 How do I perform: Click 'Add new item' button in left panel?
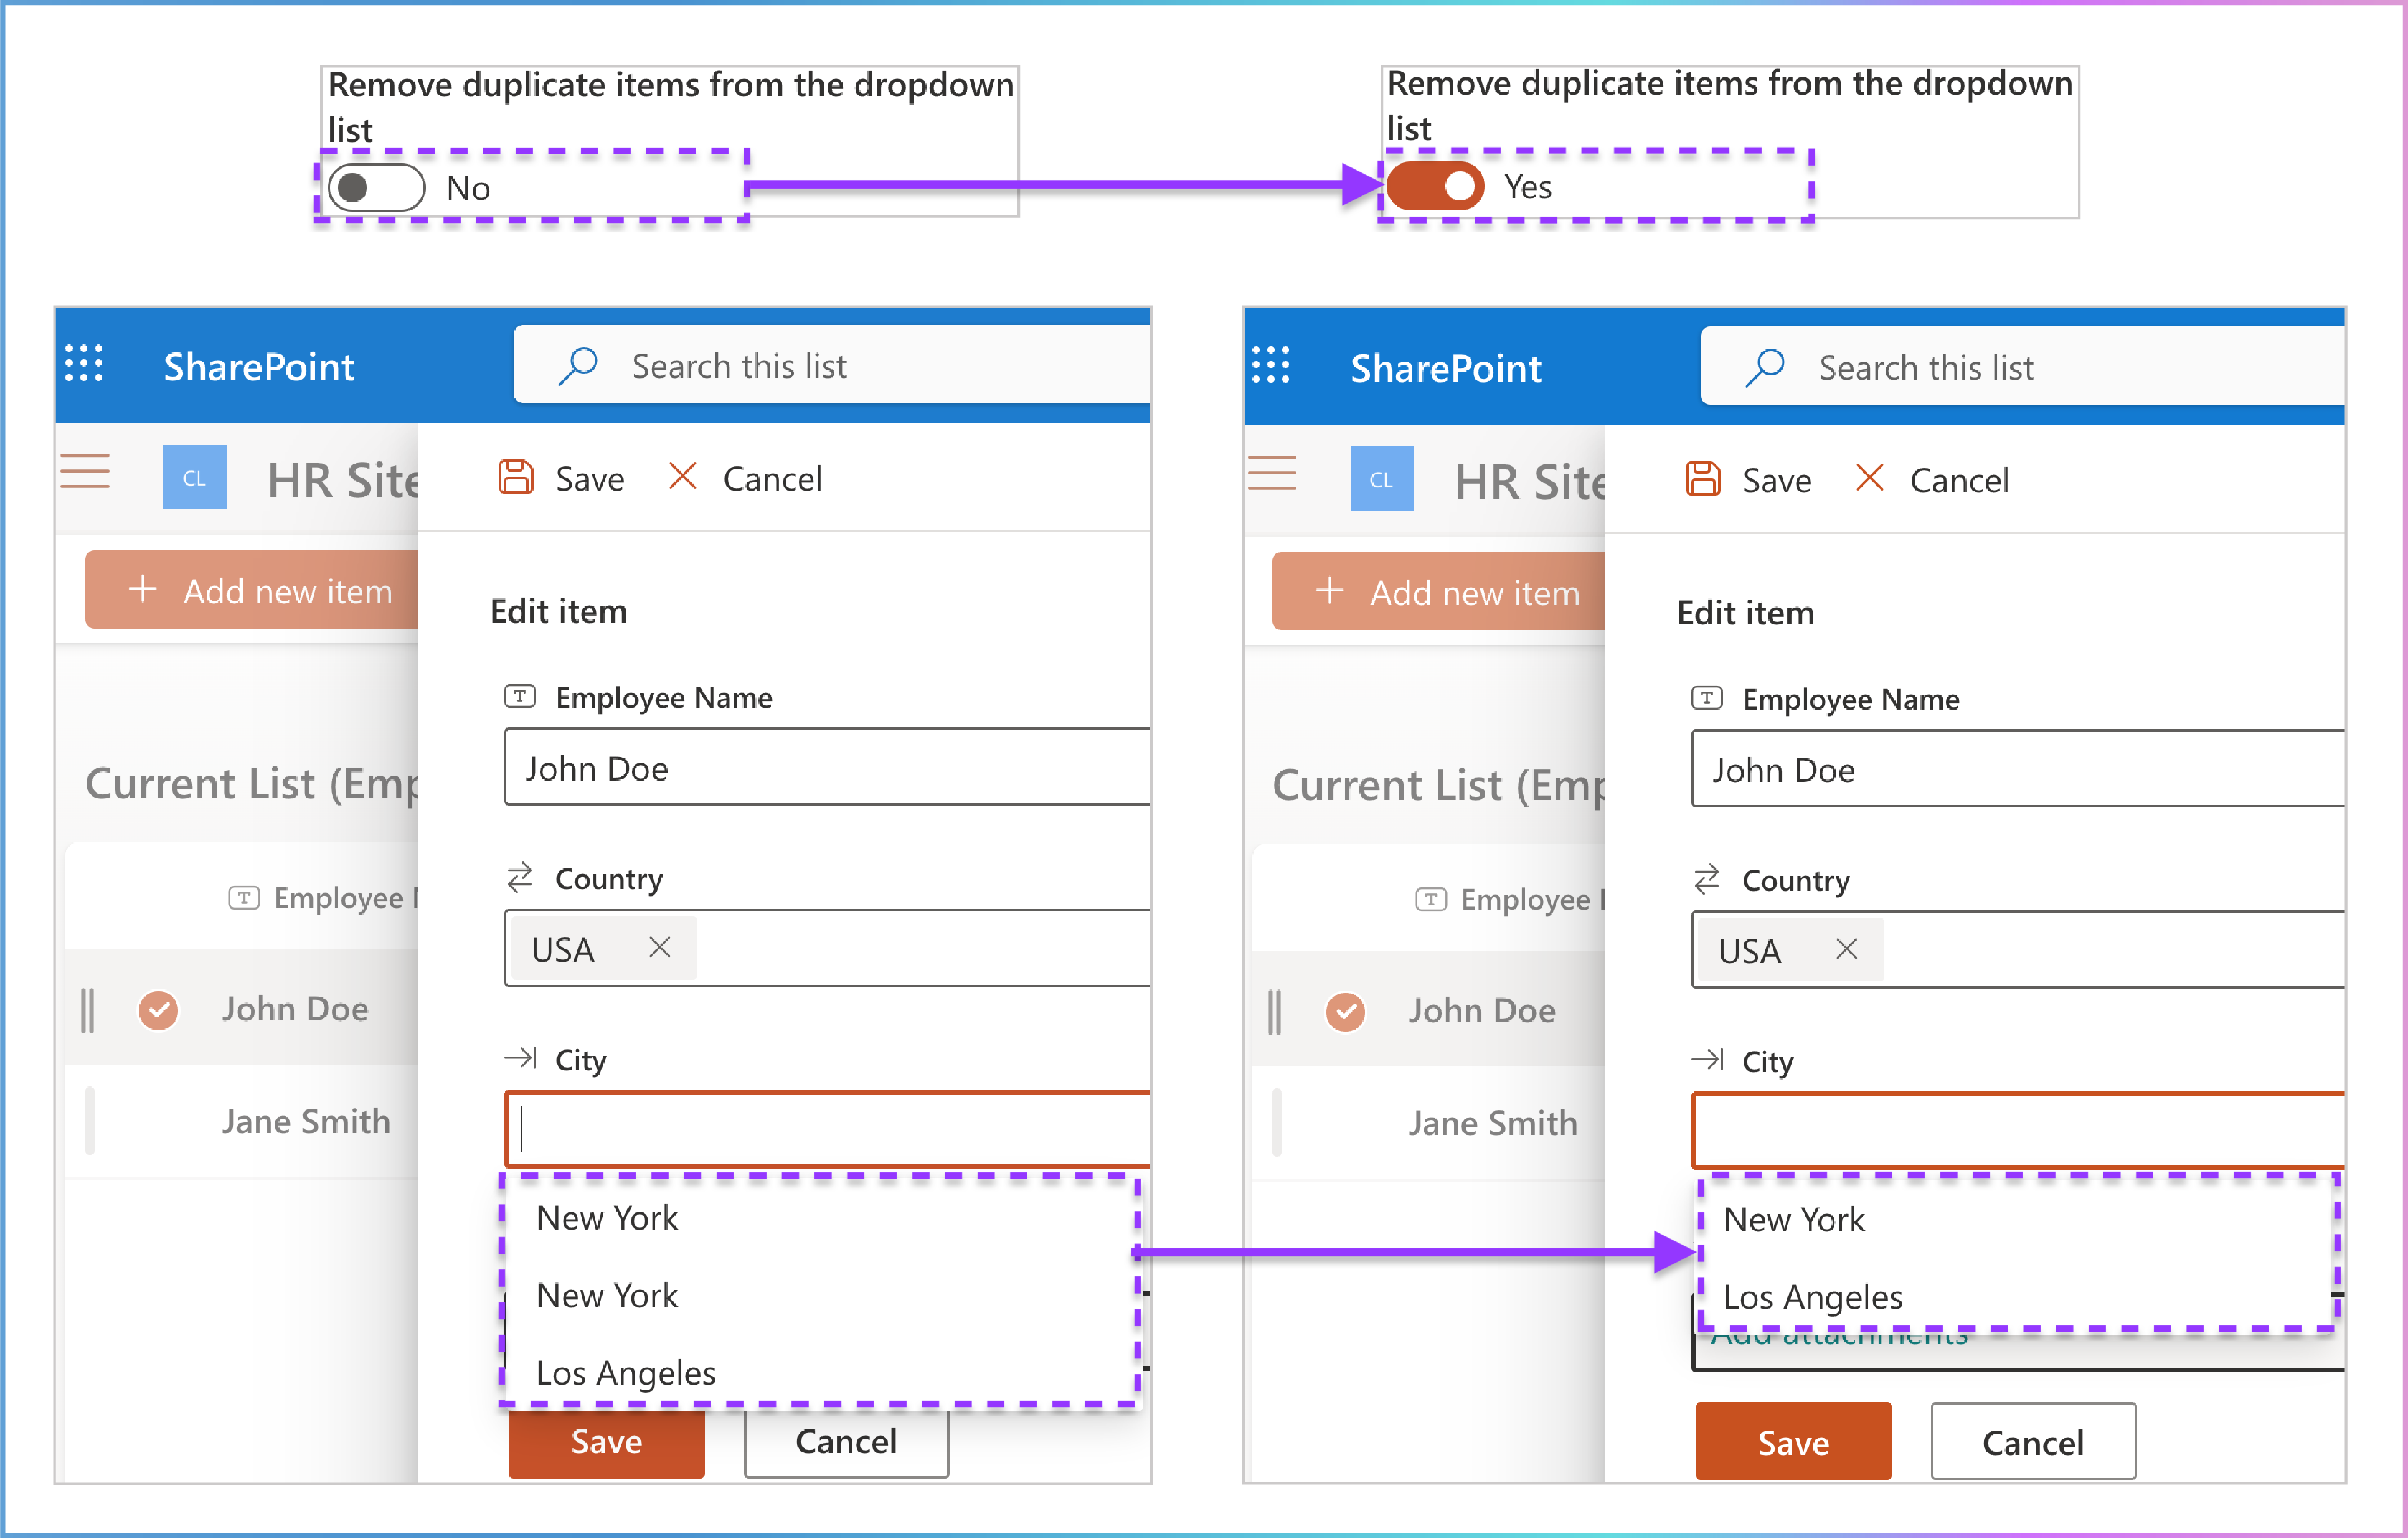point(252,590)
